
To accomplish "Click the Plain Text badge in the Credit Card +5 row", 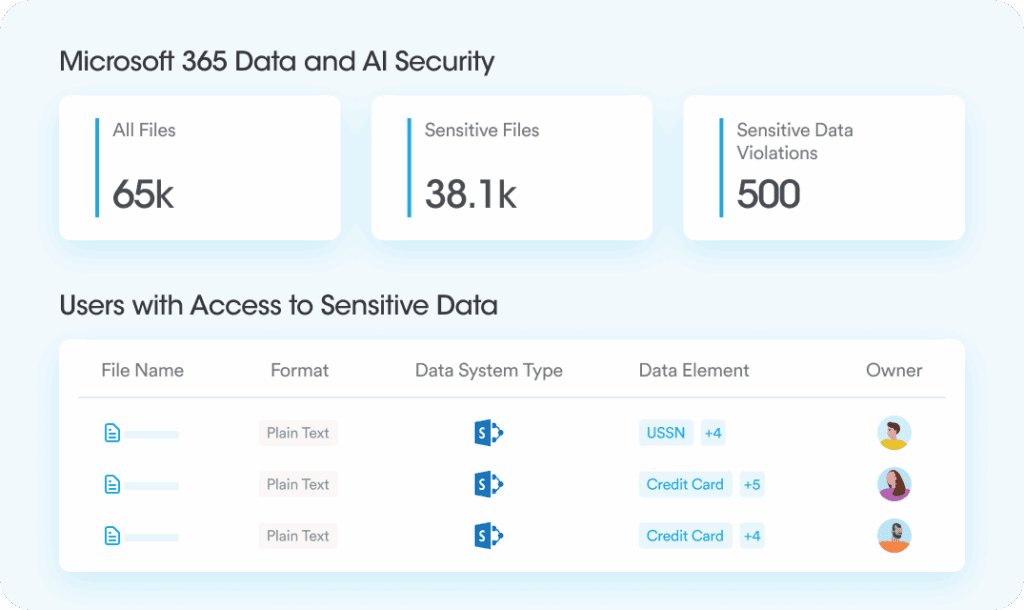I will point(298,485).
